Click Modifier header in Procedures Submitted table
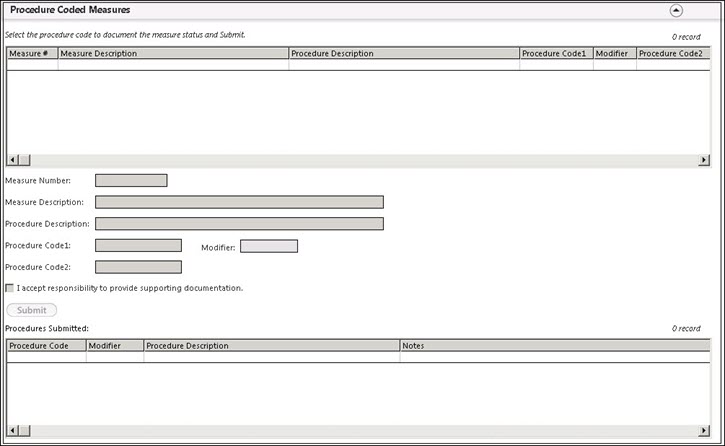 pyautogui.click(x=115, y=346)
